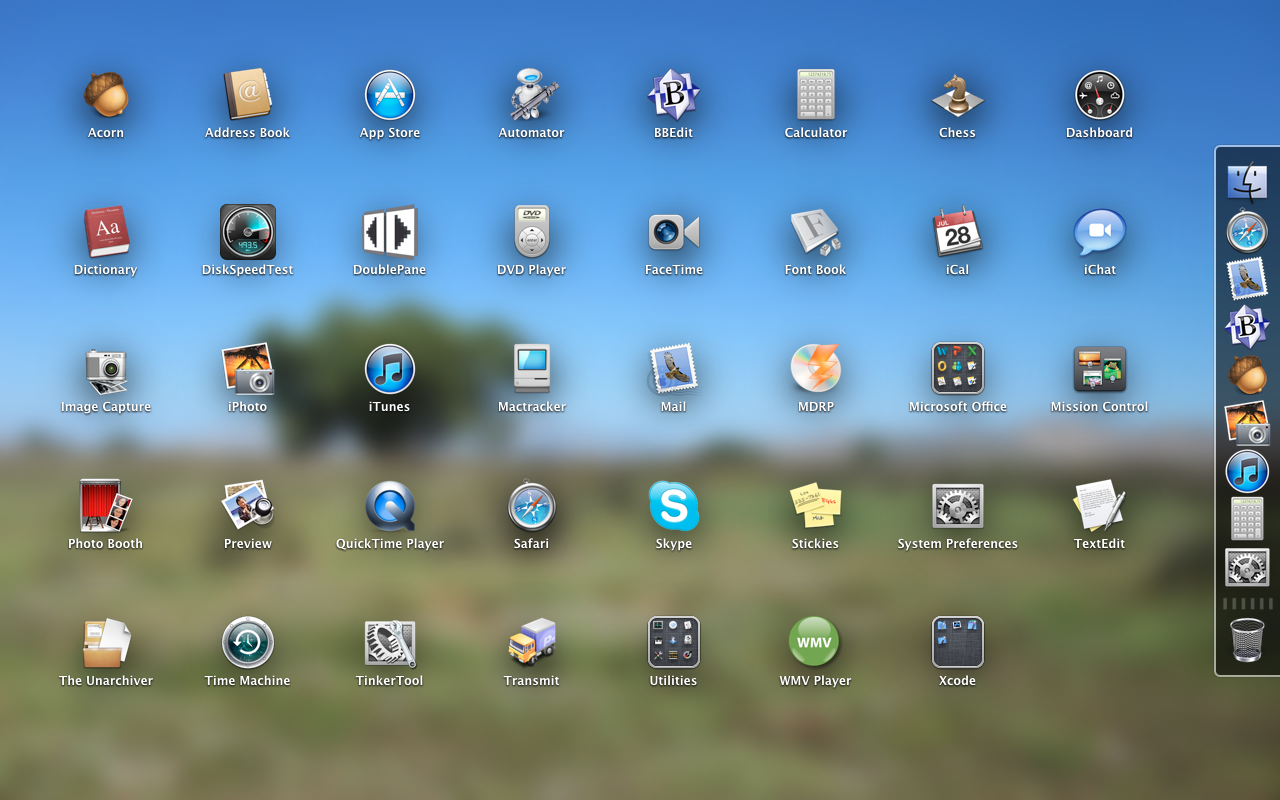Open the Utilities folder
This screenshot has width=1280, height=800.
point(673,643)
